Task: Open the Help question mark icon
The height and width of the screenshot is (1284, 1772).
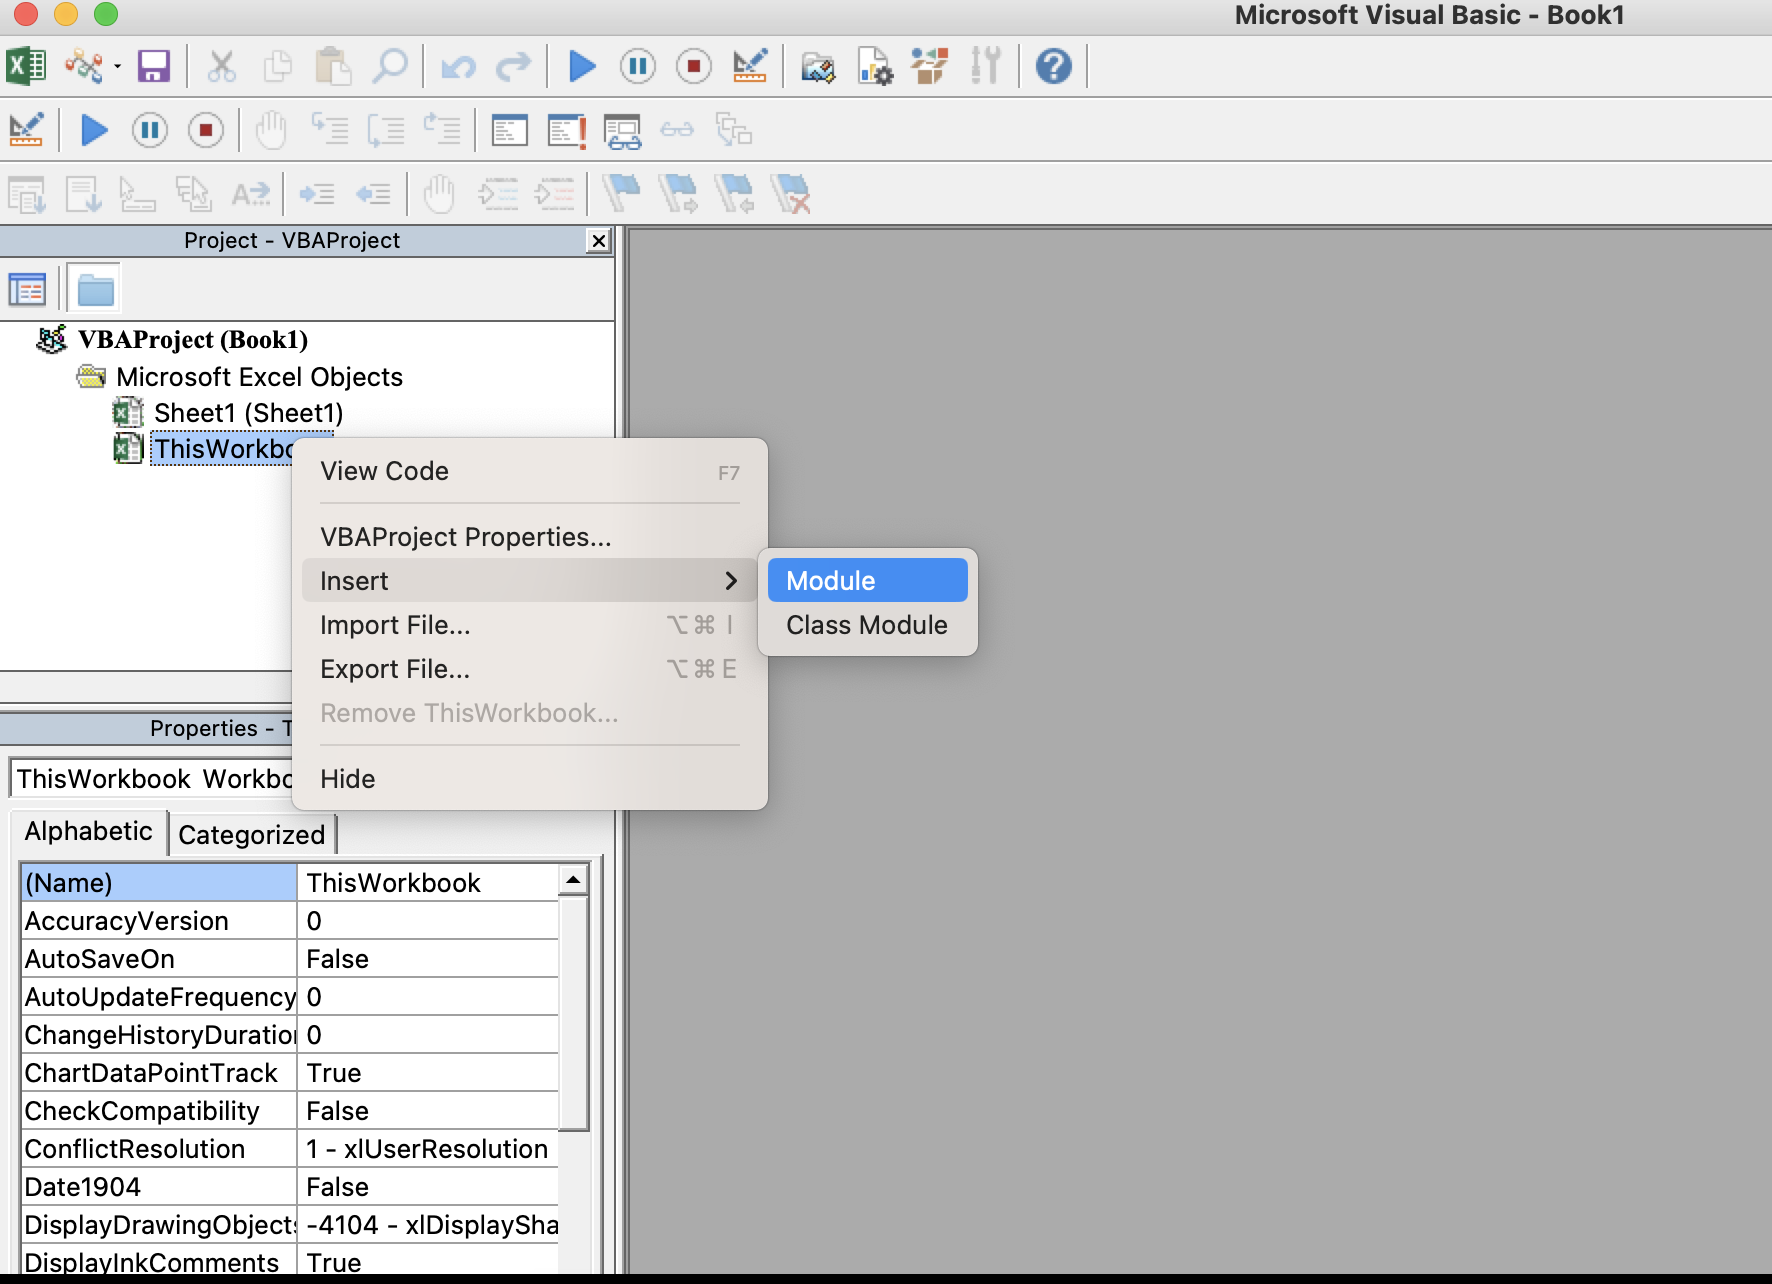Action: [x=1054, y=67]
